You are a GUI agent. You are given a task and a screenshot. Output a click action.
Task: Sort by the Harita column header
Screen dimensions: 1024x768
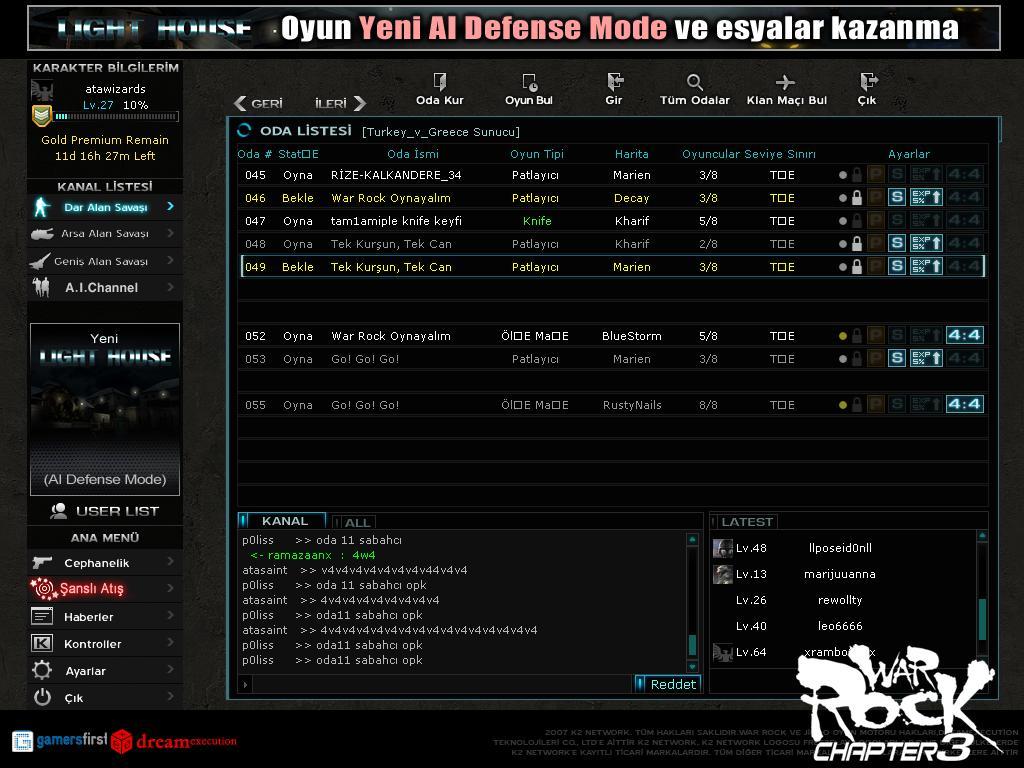(632, 154)
